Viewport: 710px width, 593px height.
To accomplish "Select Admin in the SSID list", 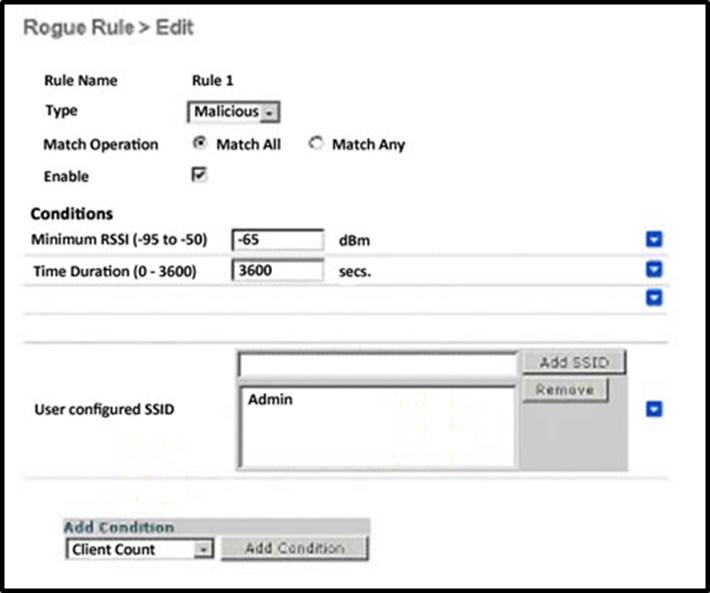I will coord(270,400).
